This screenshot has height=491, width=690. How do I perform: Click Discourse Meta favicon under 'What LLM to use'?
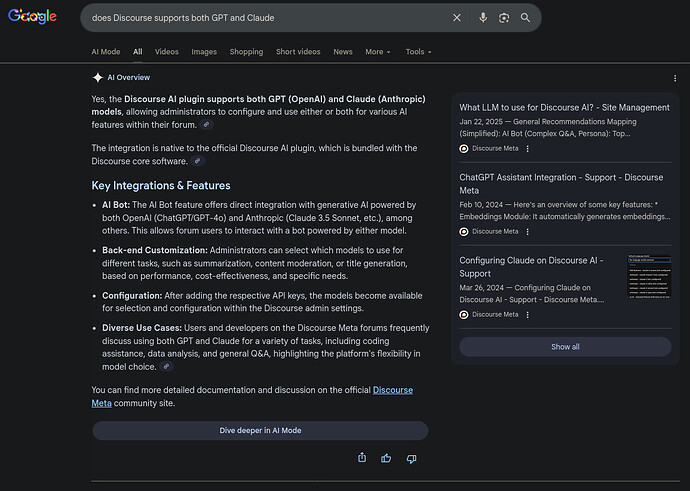(464, 149)
